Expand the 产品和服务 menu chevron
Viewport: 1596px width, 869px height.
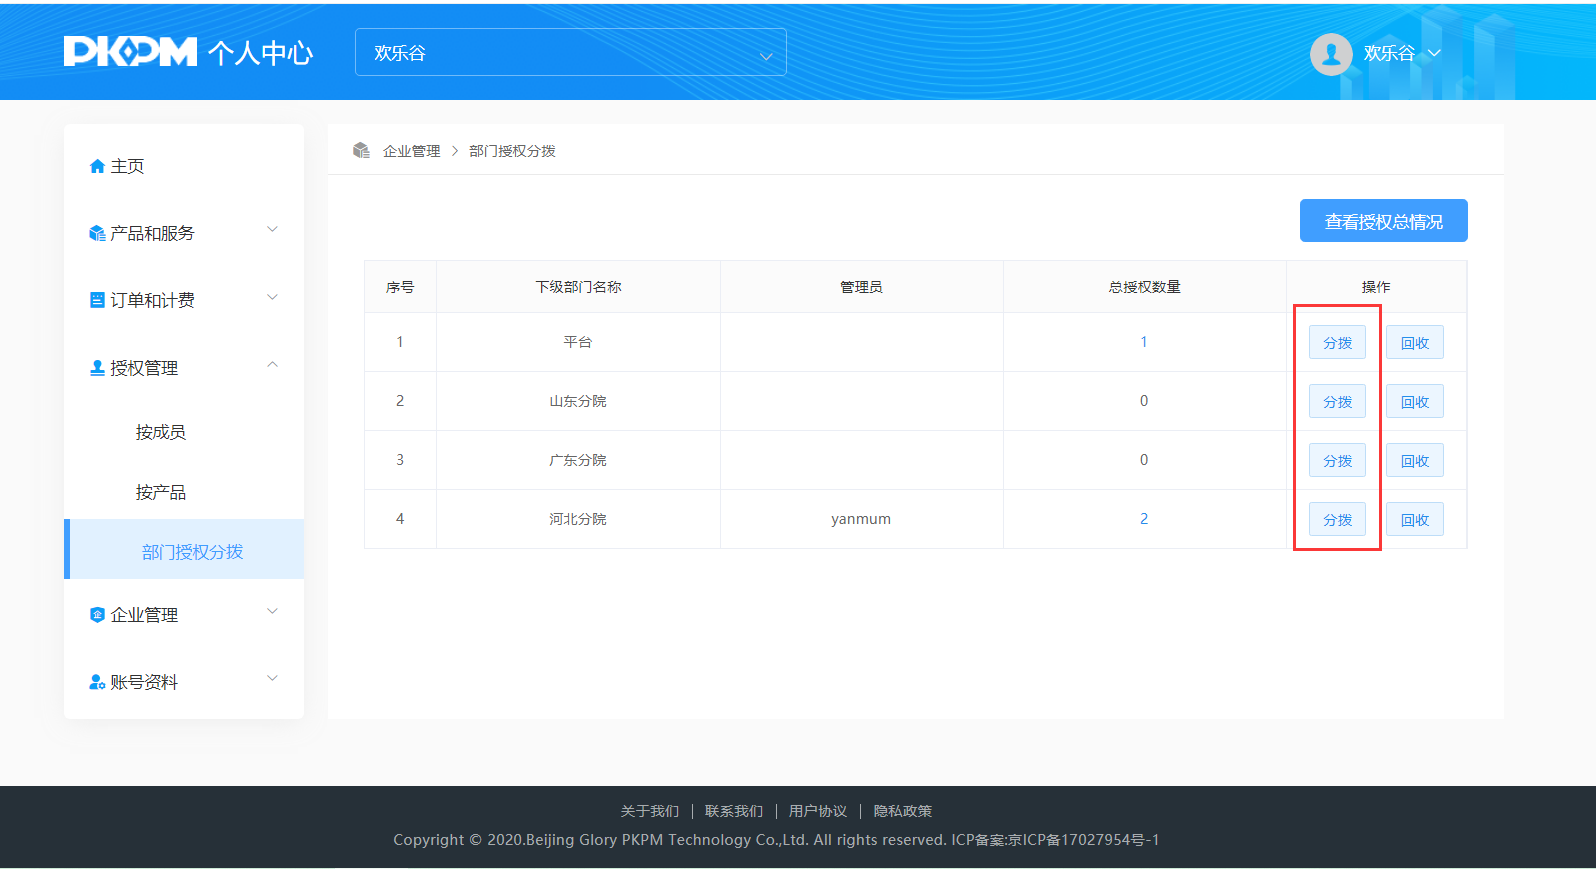(272, 230)
